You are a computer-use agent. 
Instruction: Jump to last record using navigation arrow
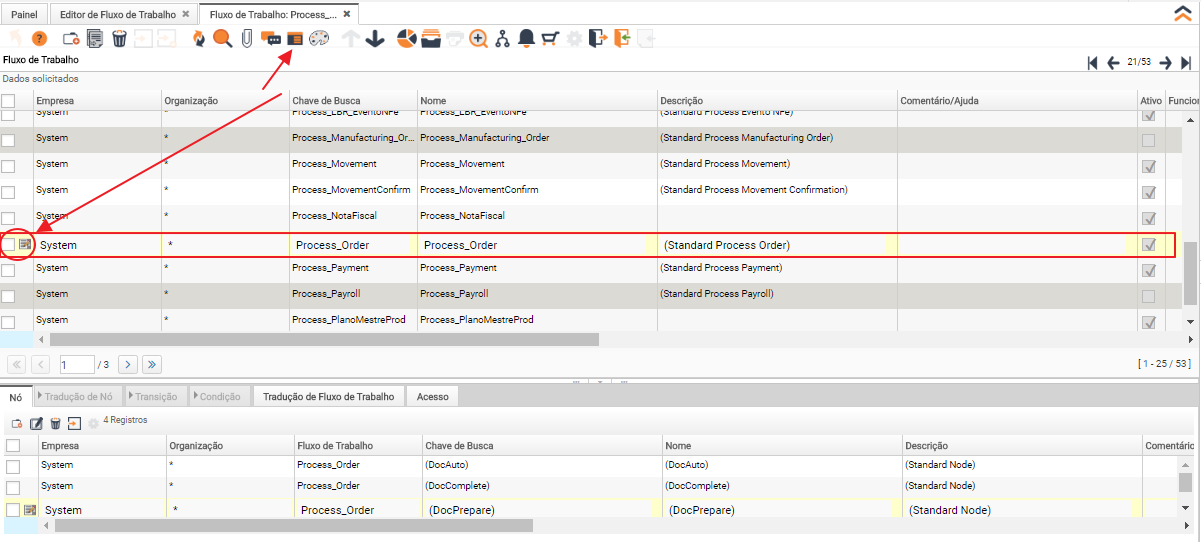click(x=1186, y=63)
